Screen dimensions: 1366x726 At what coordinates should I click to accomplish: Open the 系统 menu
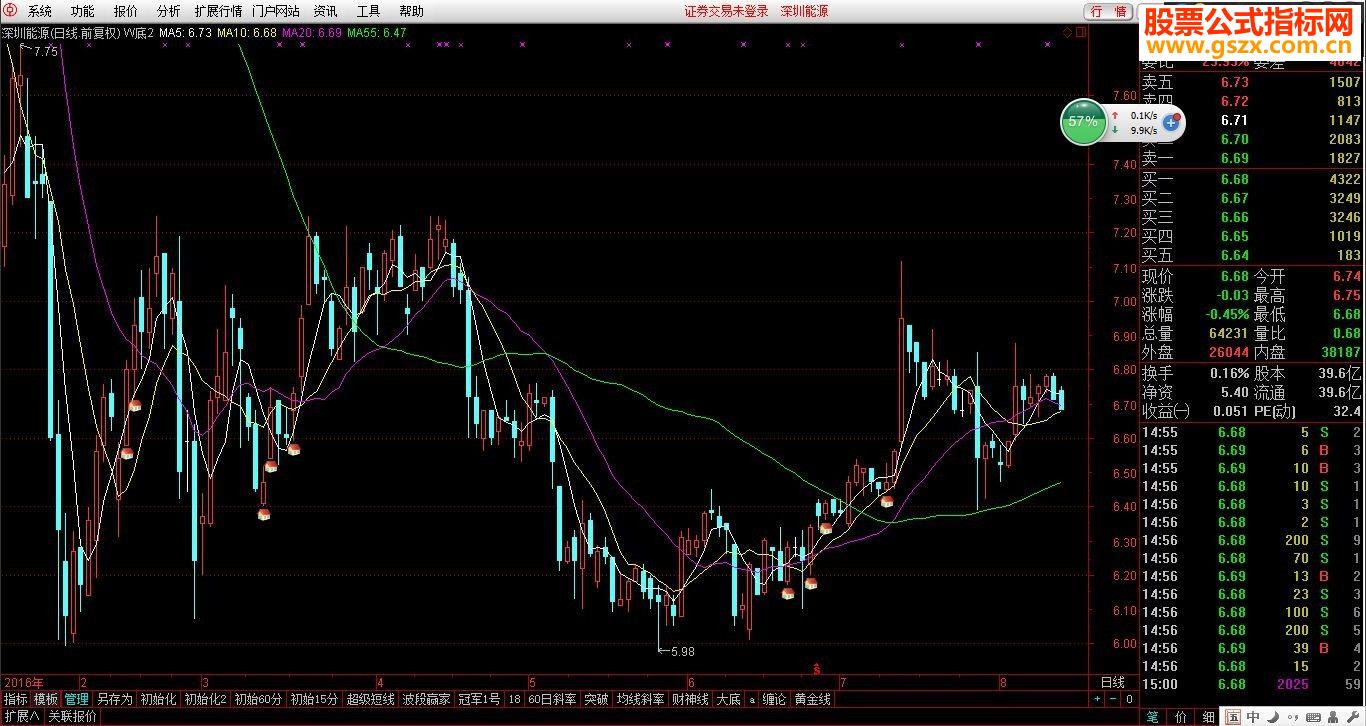[40, 11]
